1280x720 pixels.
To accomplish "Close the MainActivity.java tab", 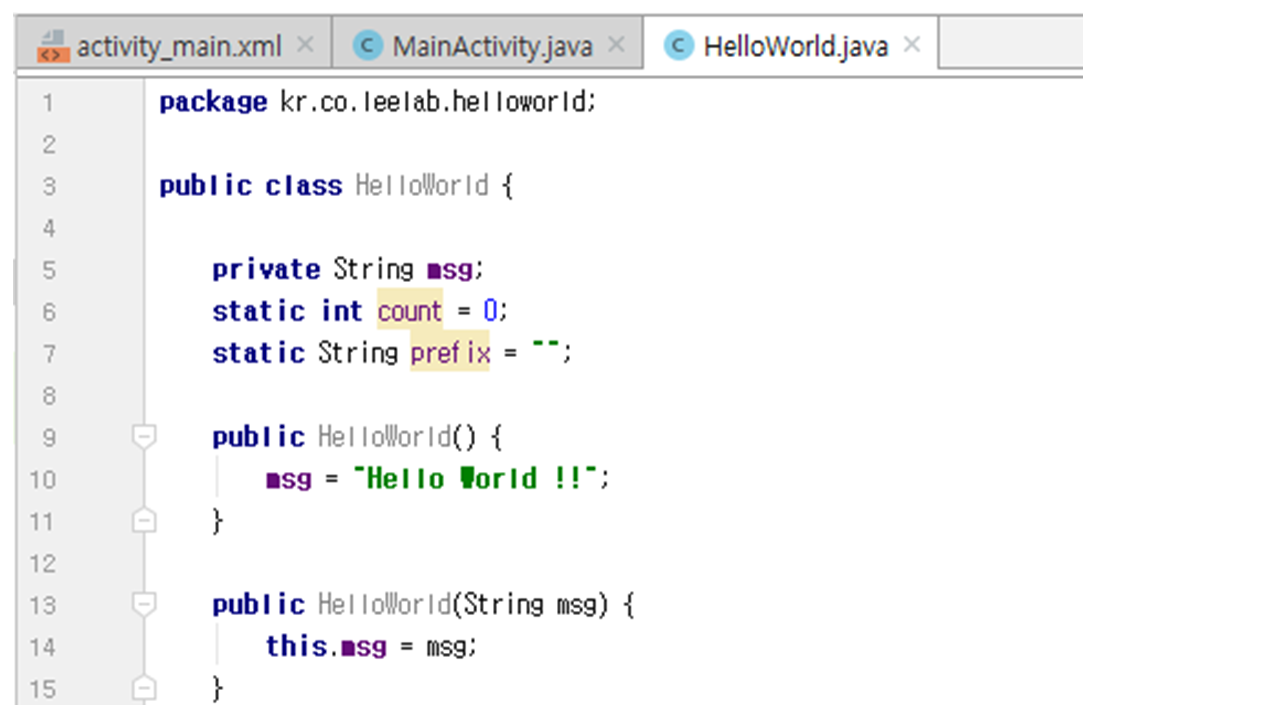I will coord(616,45).
